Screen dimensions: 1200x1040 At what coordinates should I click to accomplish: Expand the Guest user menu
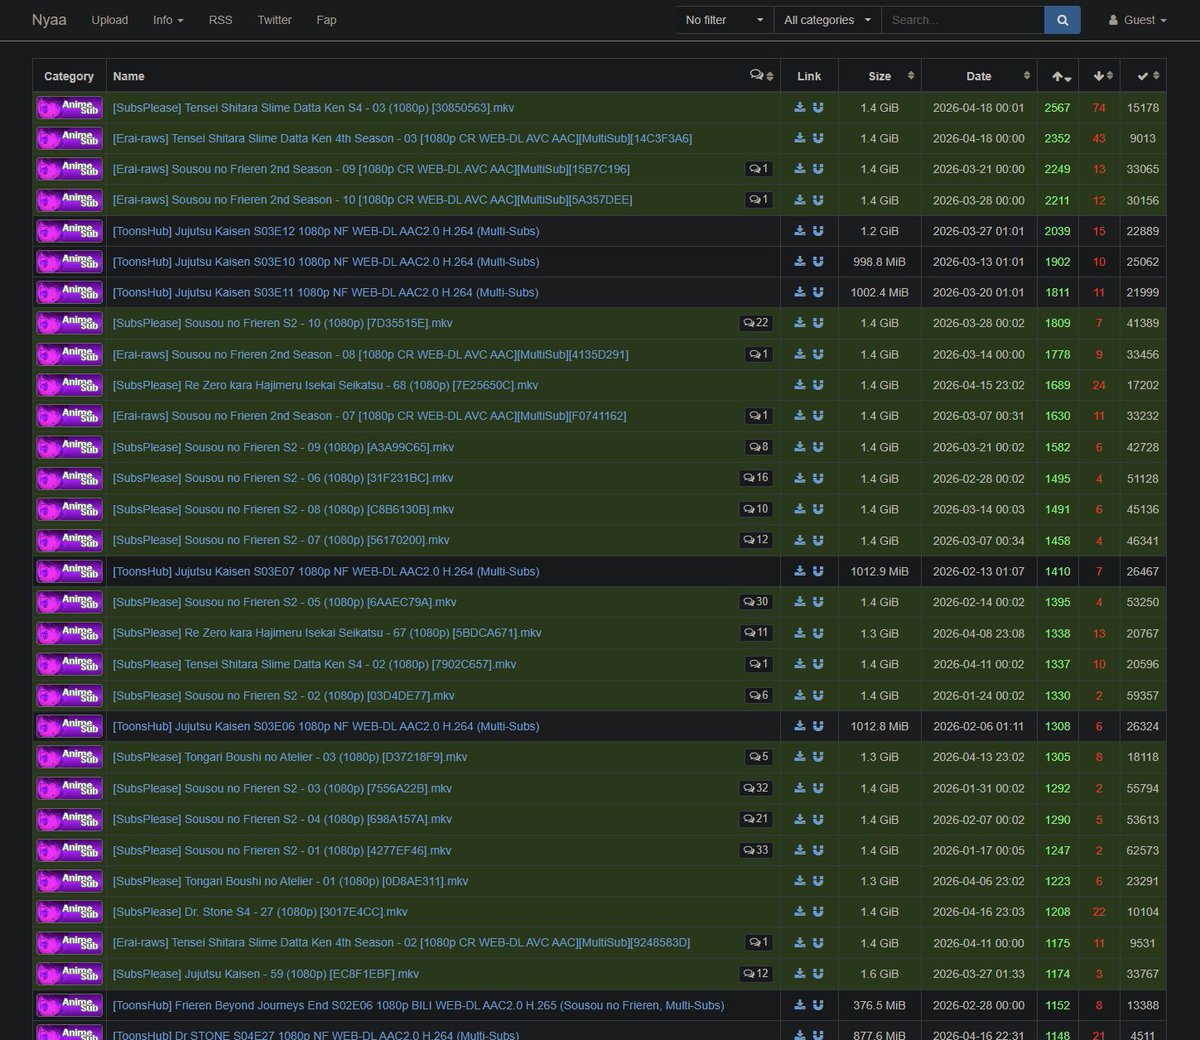pos(1138,20)
